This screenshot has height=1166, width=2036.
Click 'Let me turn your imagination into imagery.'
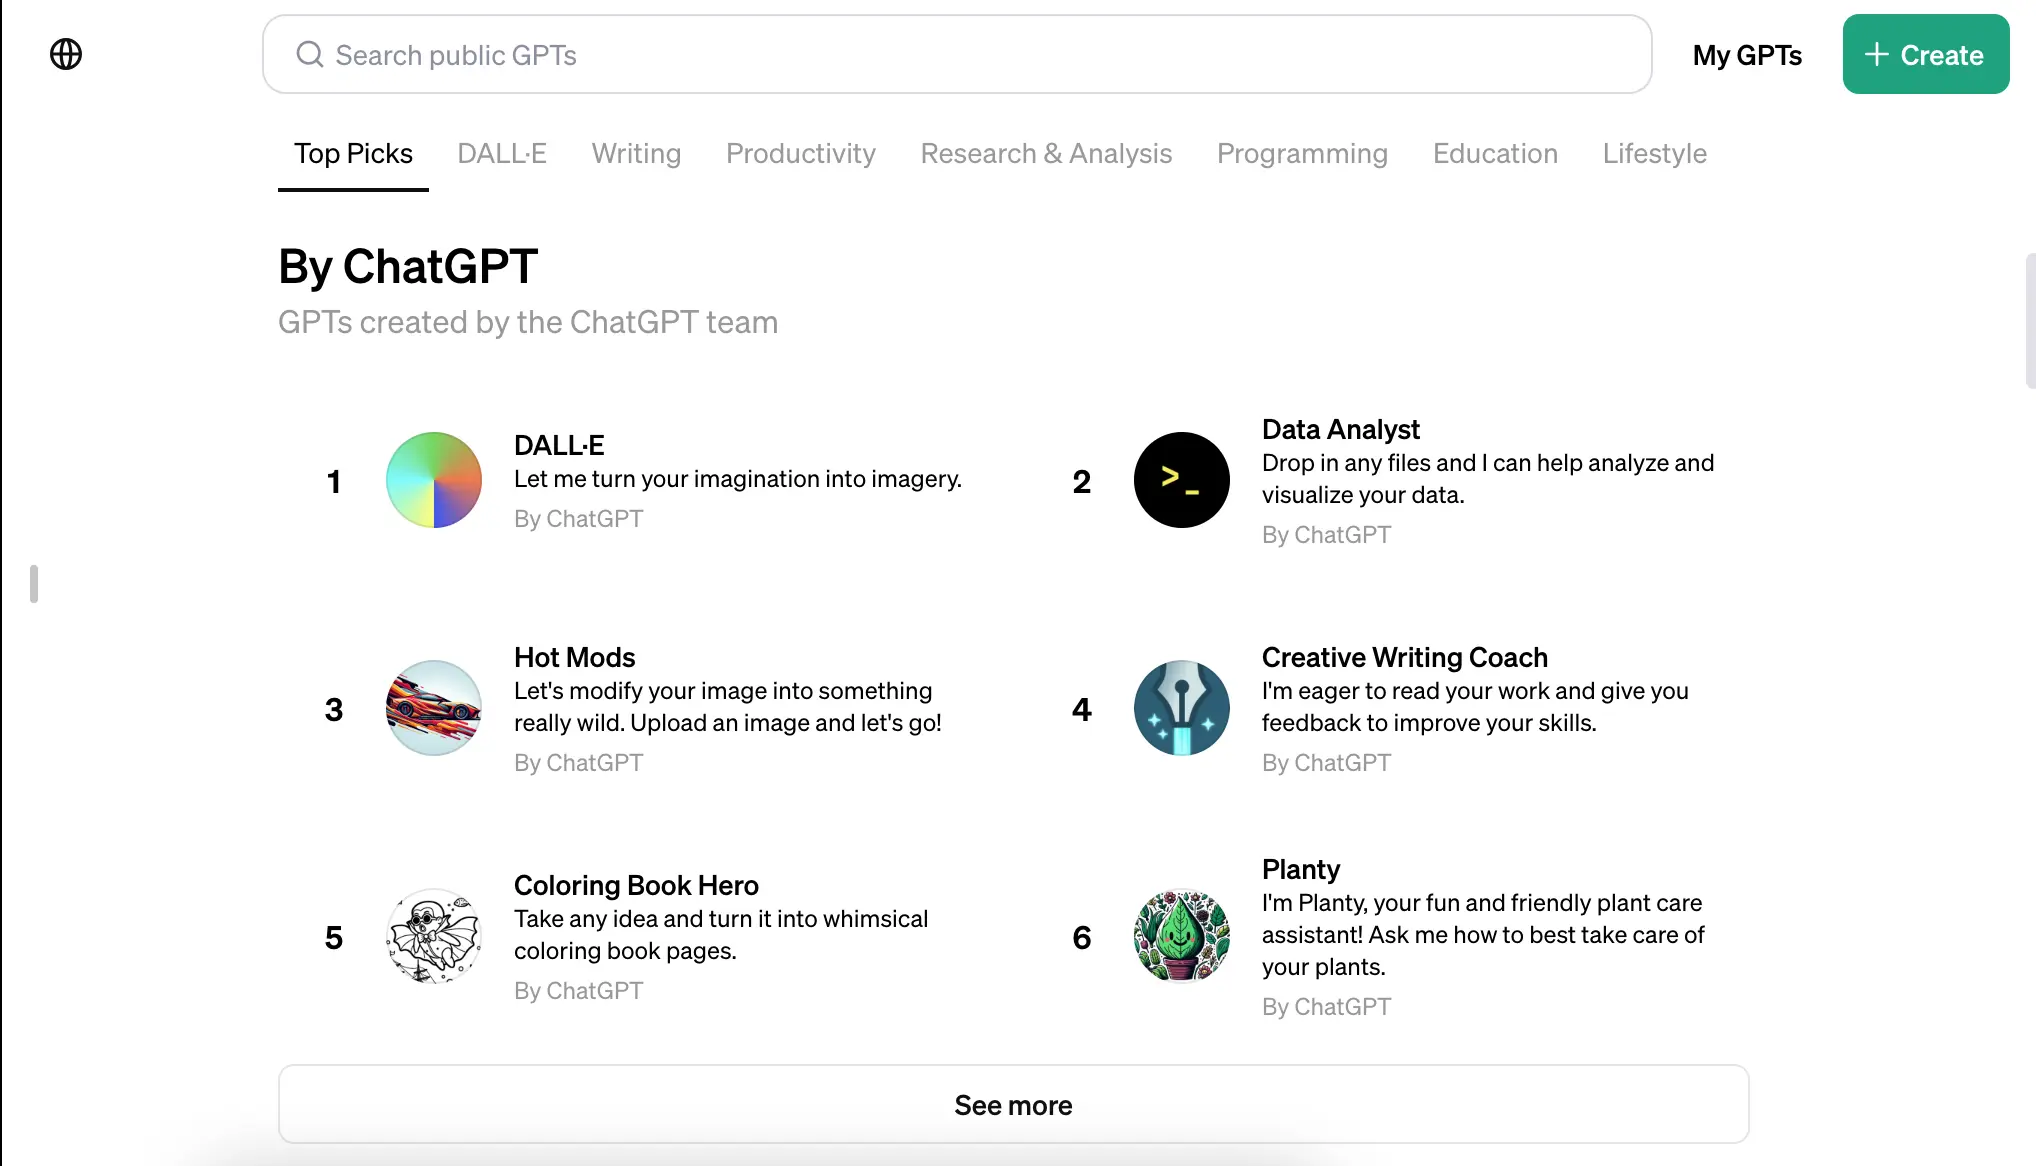(x=738, y=479)
